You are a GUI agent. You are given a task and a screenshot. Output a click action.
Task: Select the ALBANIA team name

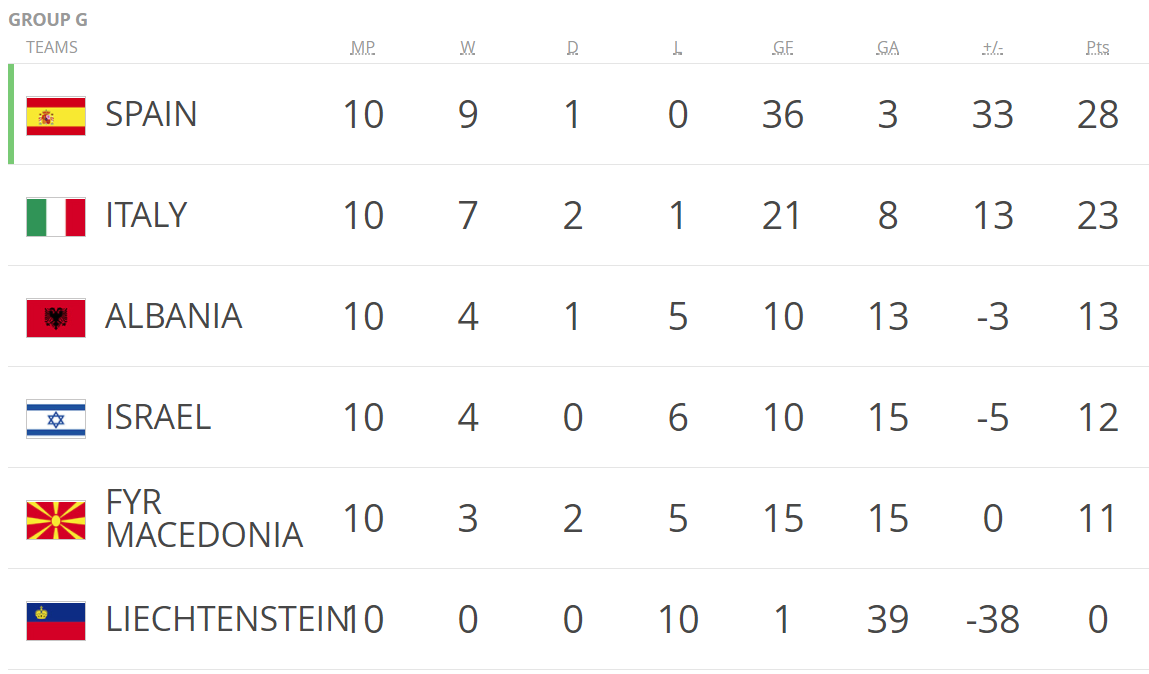(174, 316)
